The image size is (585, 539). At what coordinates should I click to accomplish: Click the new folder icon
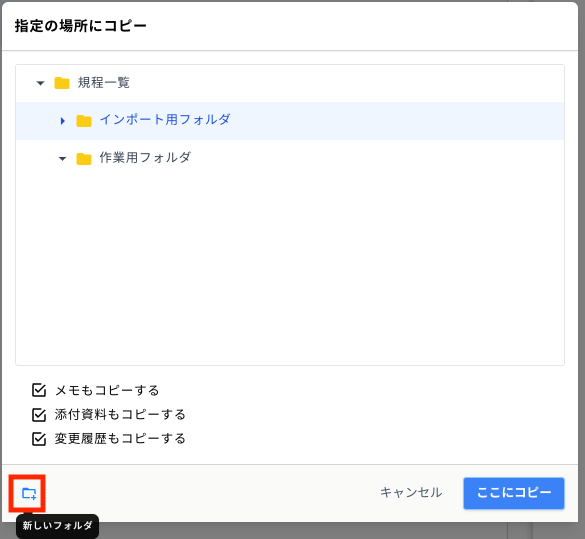(29, 493)
